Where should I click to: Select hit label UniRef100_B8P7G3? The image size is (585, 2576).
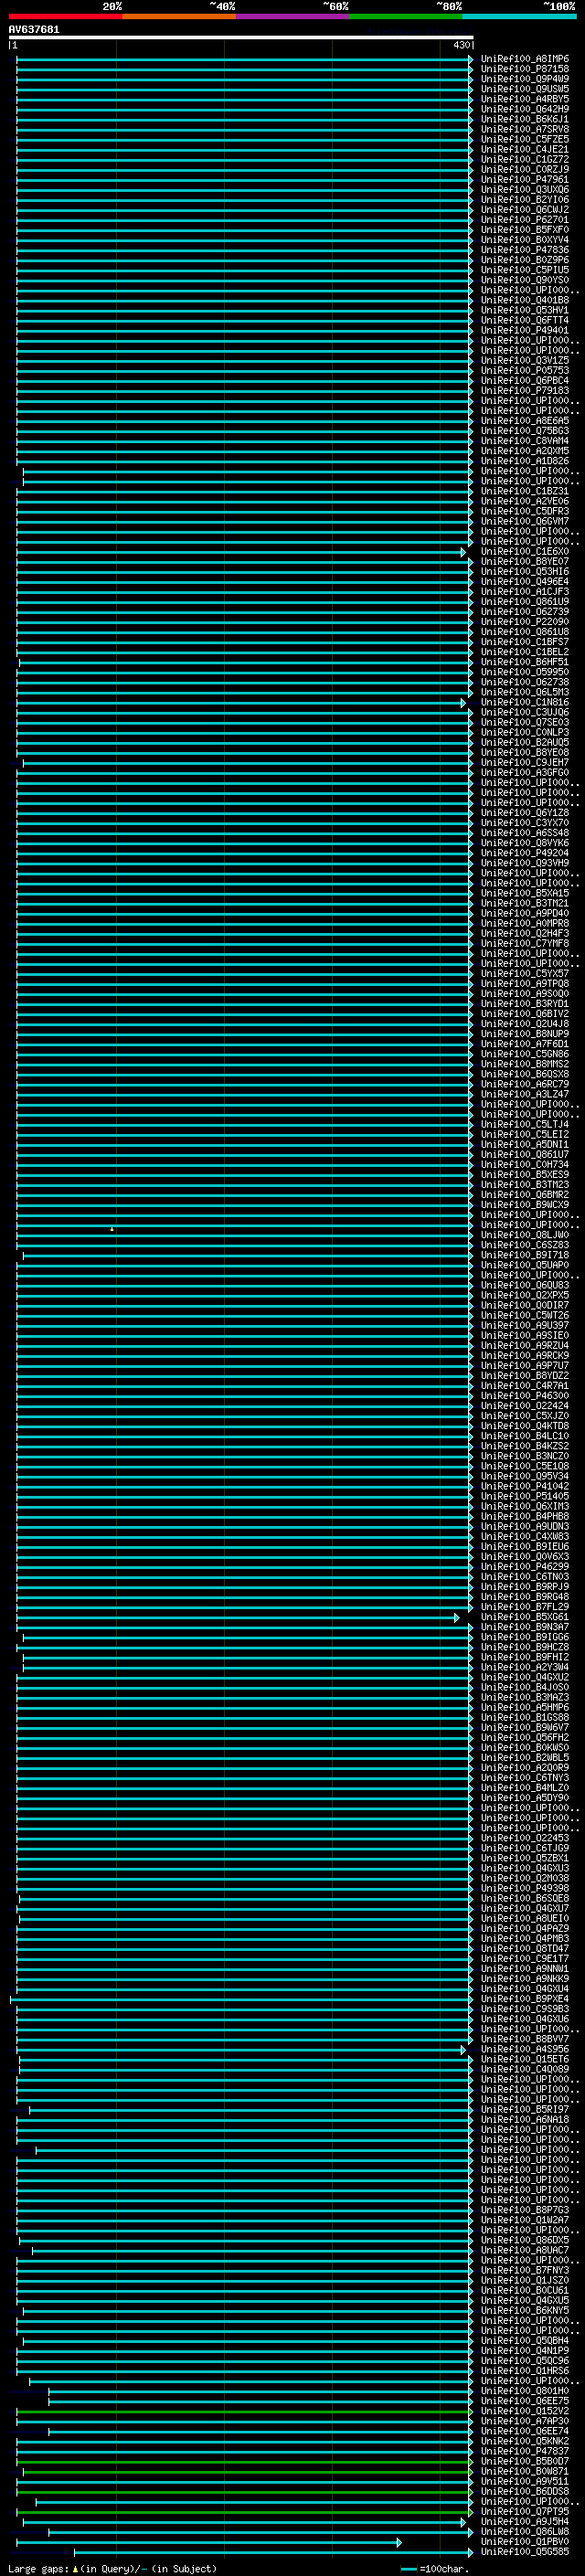pyautogui.click(x=525, y=2211)
